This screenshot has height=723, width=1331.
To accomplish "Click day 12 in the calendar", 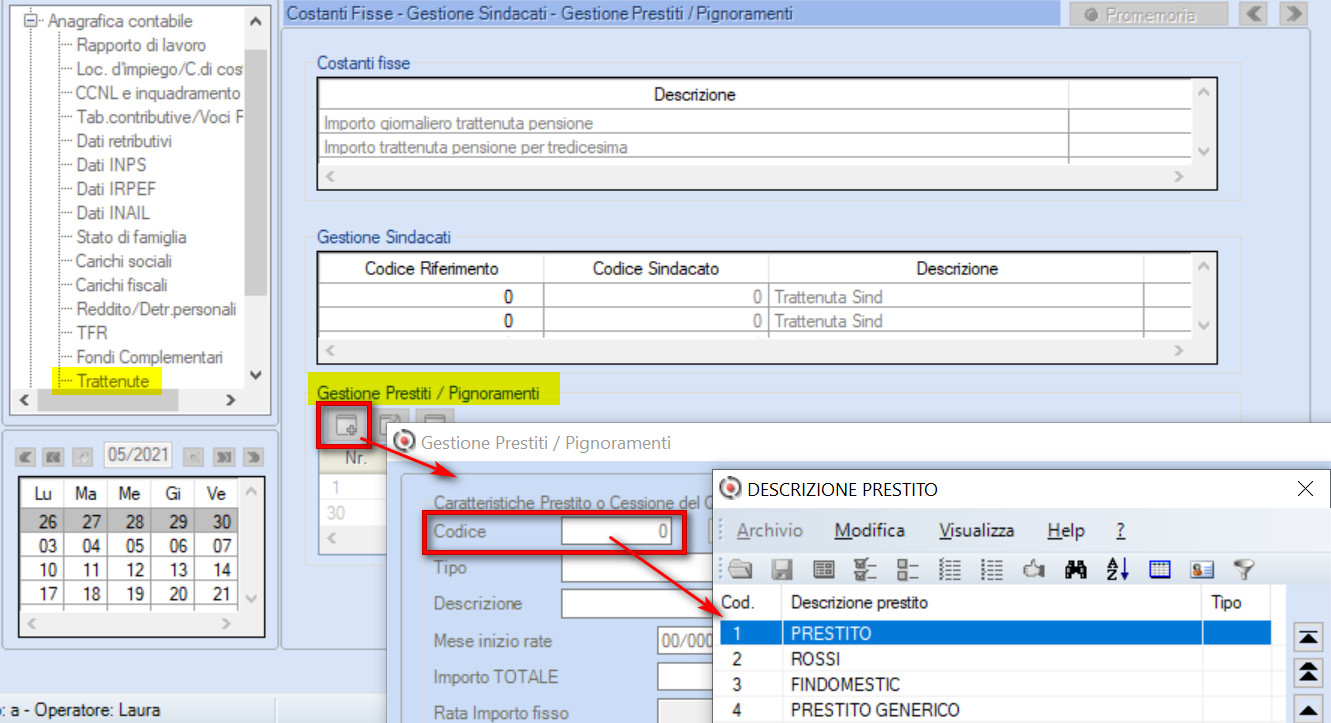I will (x=134, y=570).
